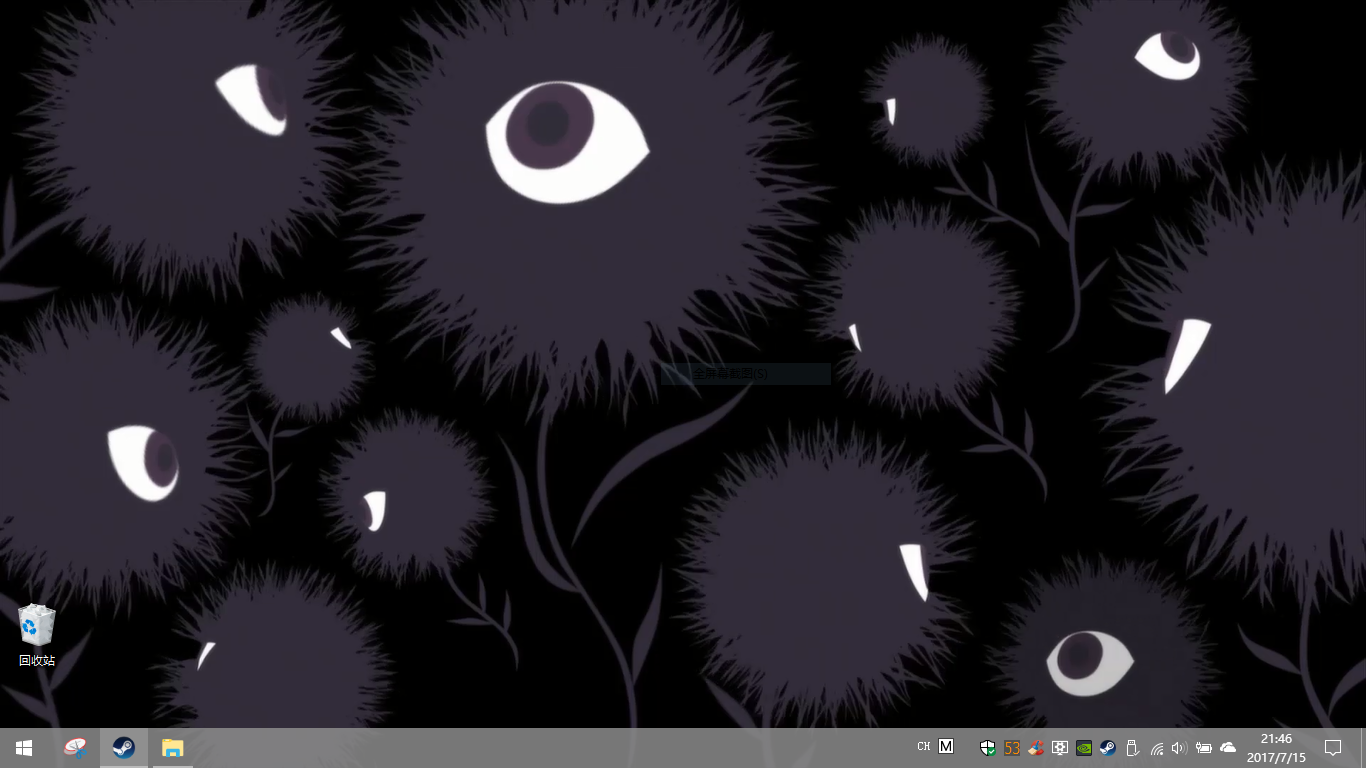1366x768 pixels.
Task: Open the Windows Start menu
Action: coord(24,747)
